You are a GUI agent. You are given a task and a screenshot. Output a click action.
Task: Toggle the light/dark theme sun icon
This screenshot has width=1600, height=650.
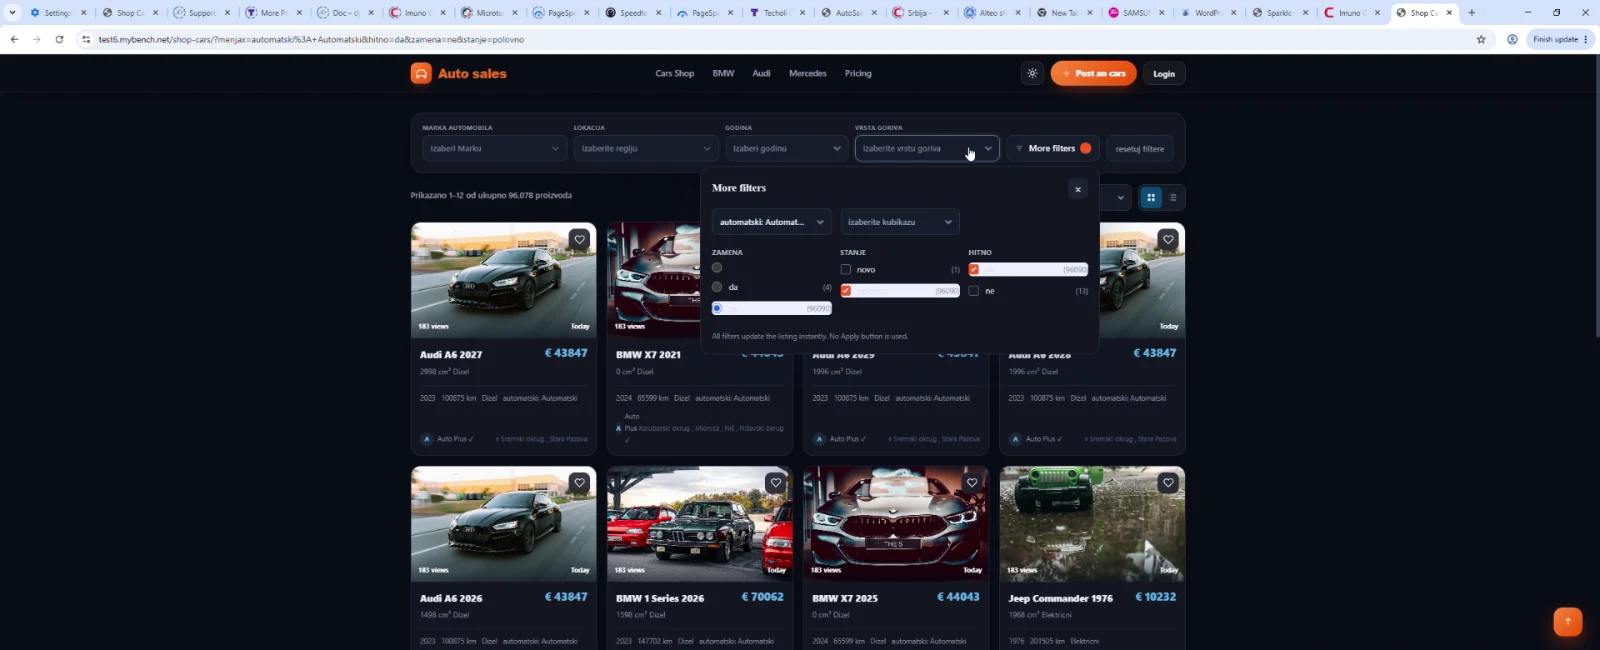[1032, 73]
